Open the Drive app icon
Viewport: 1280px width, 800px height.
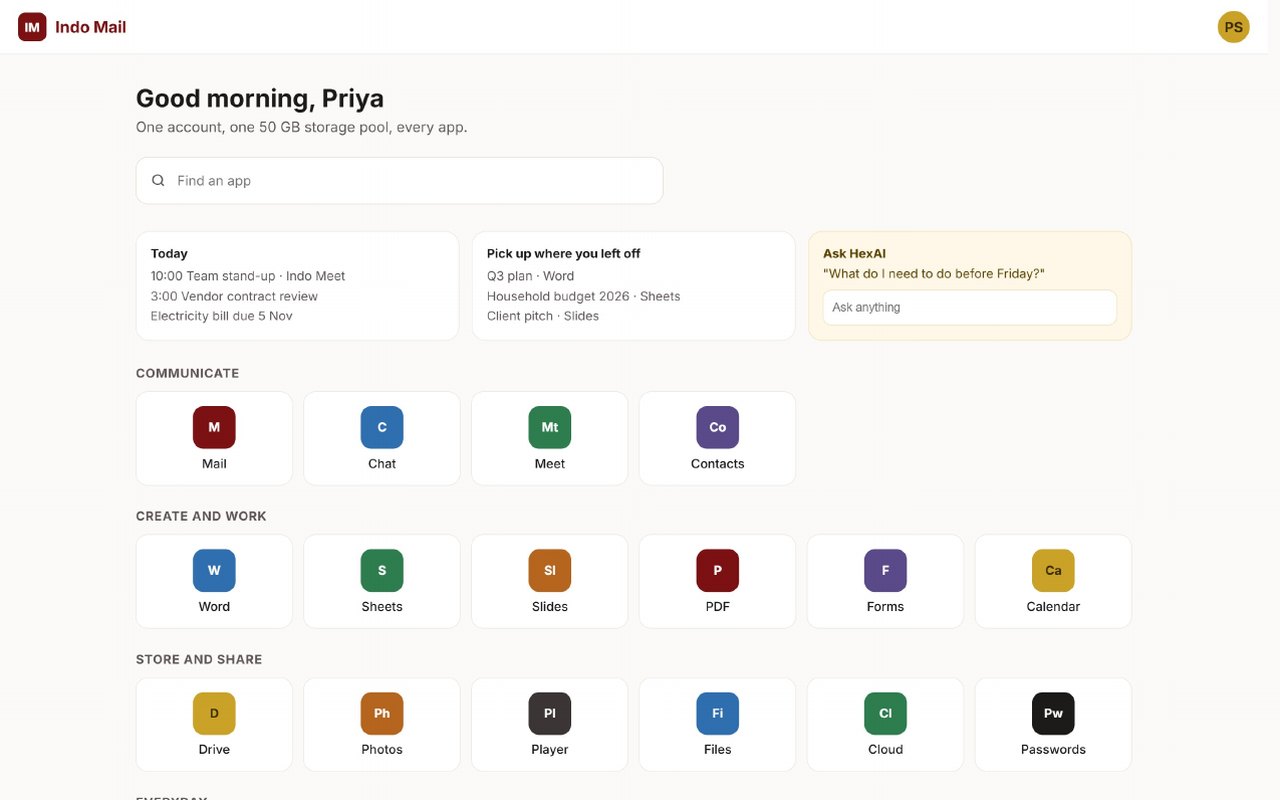pos(214,713)
